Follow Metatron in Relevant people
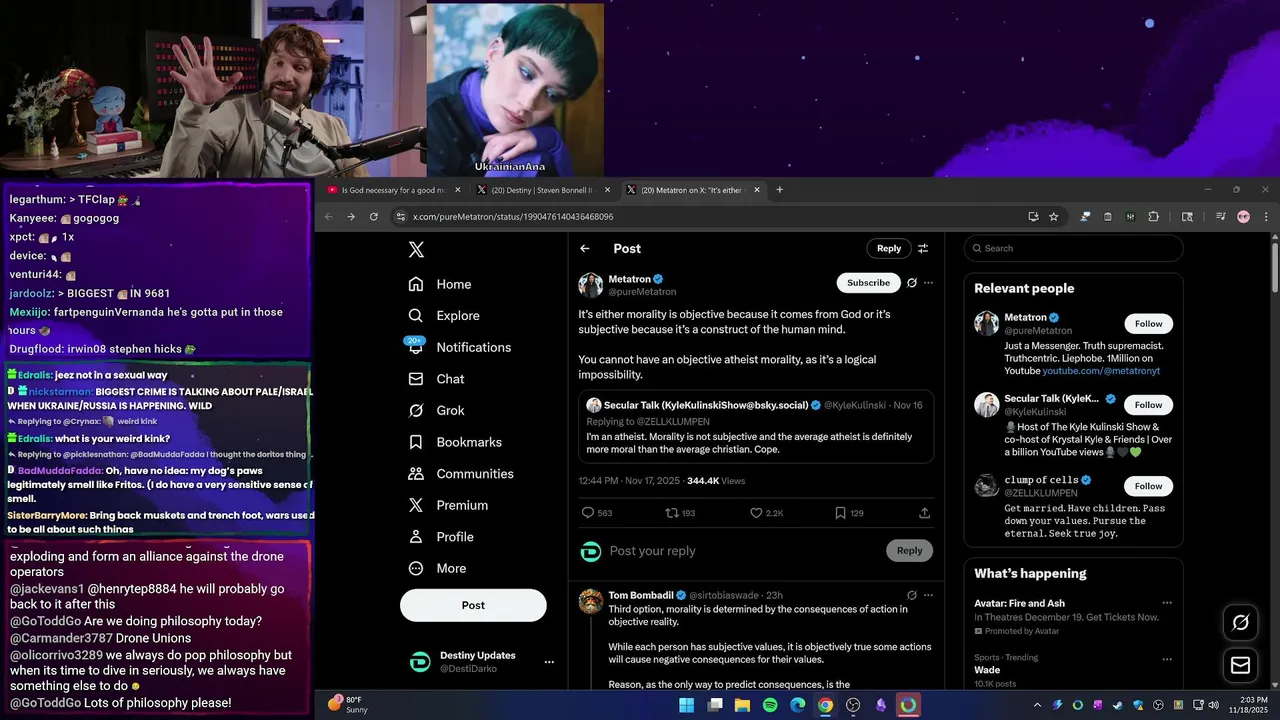Viewport: 1280px width, 720px height. point(1148,324)
